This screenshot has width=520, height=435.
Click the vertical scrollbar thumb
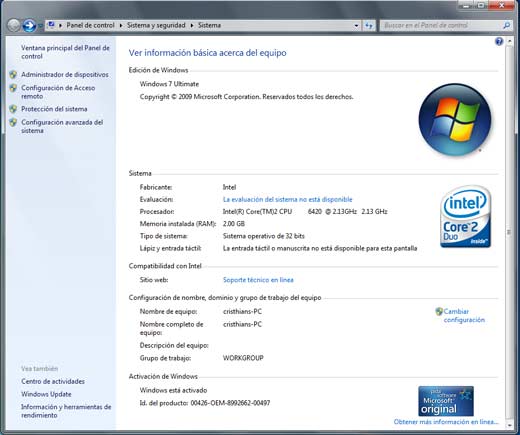[x=509, y=232]
